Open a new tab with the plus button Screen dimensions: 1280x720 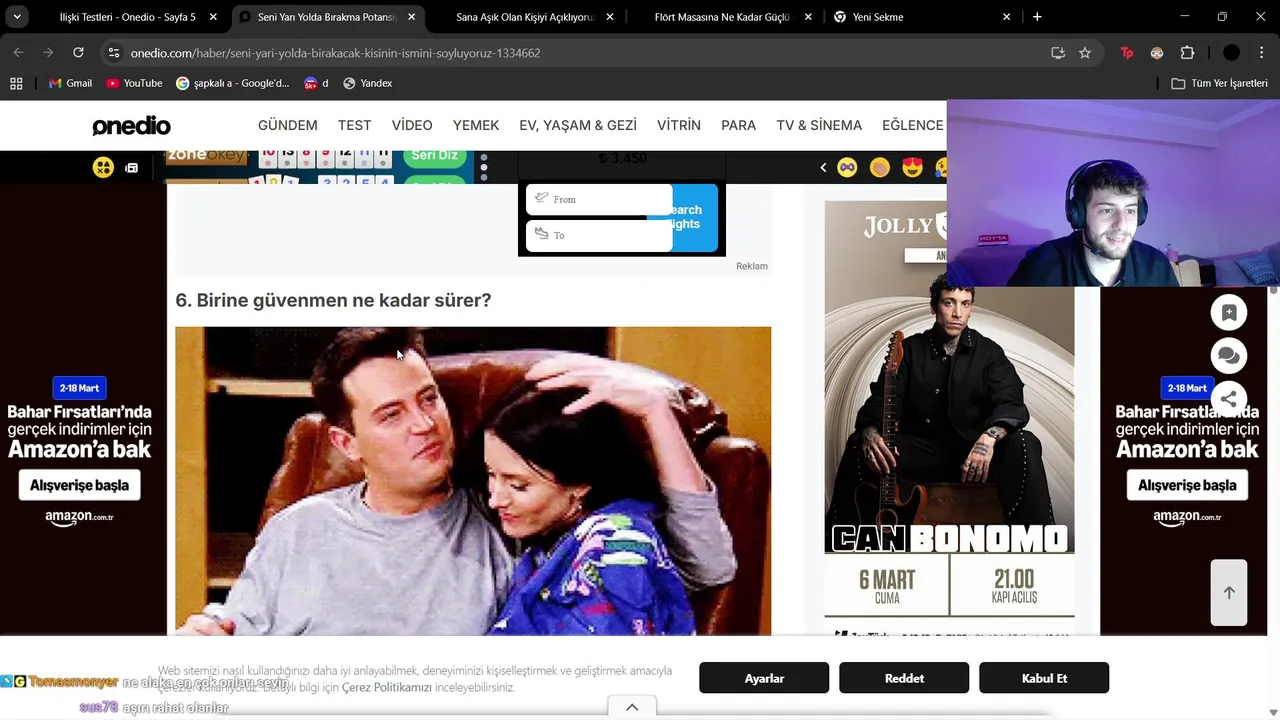(1037, 17)
